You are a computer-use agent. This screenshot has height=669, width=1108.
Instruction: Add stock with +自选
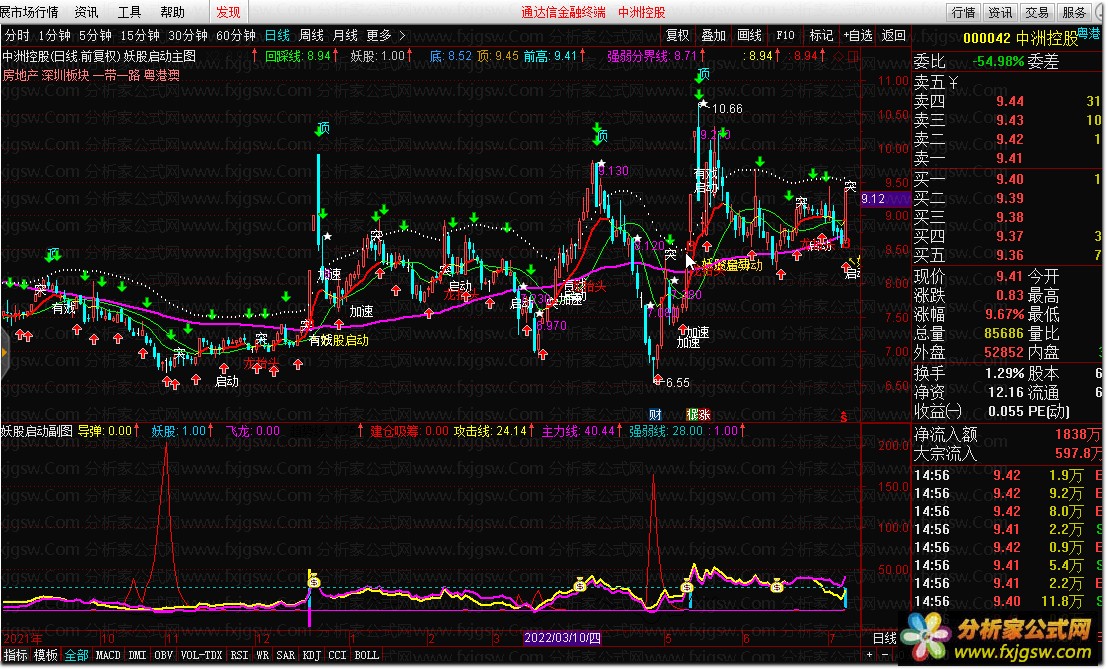(858, 35)
